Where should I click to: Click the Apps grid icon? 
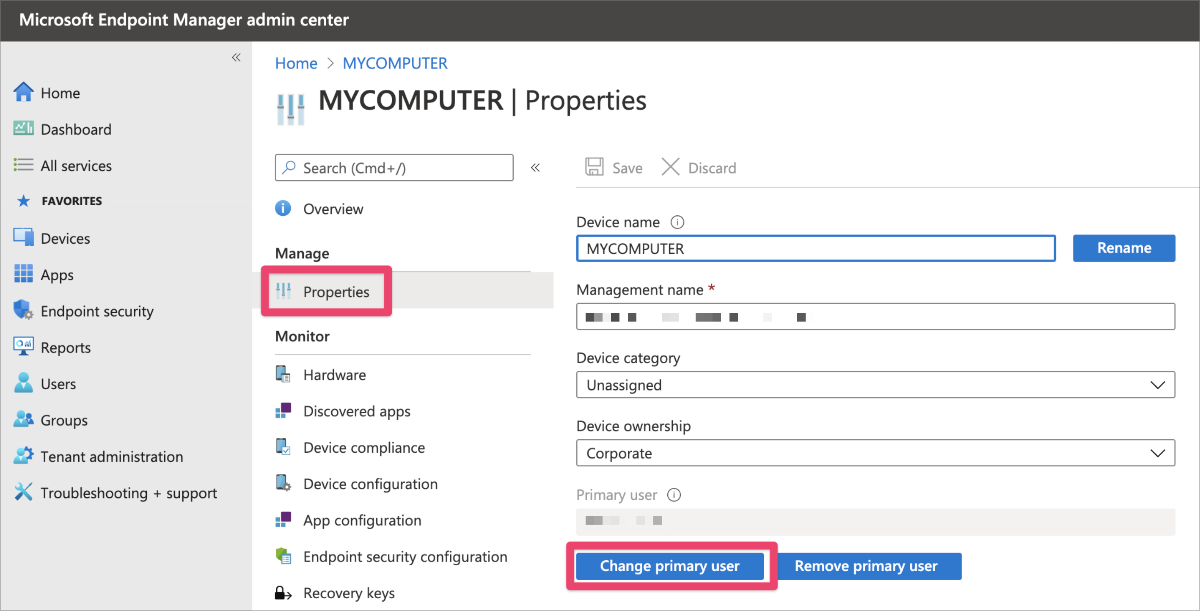tap(23, 275)
